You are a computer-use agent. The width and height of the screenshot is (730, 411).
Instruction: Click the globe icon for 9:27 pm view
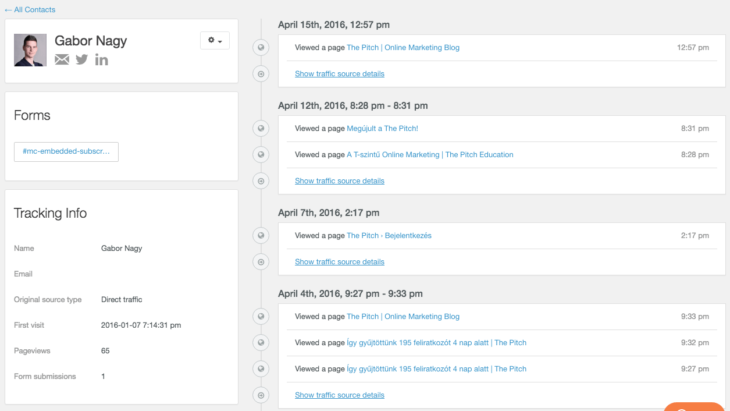(261, 369)
